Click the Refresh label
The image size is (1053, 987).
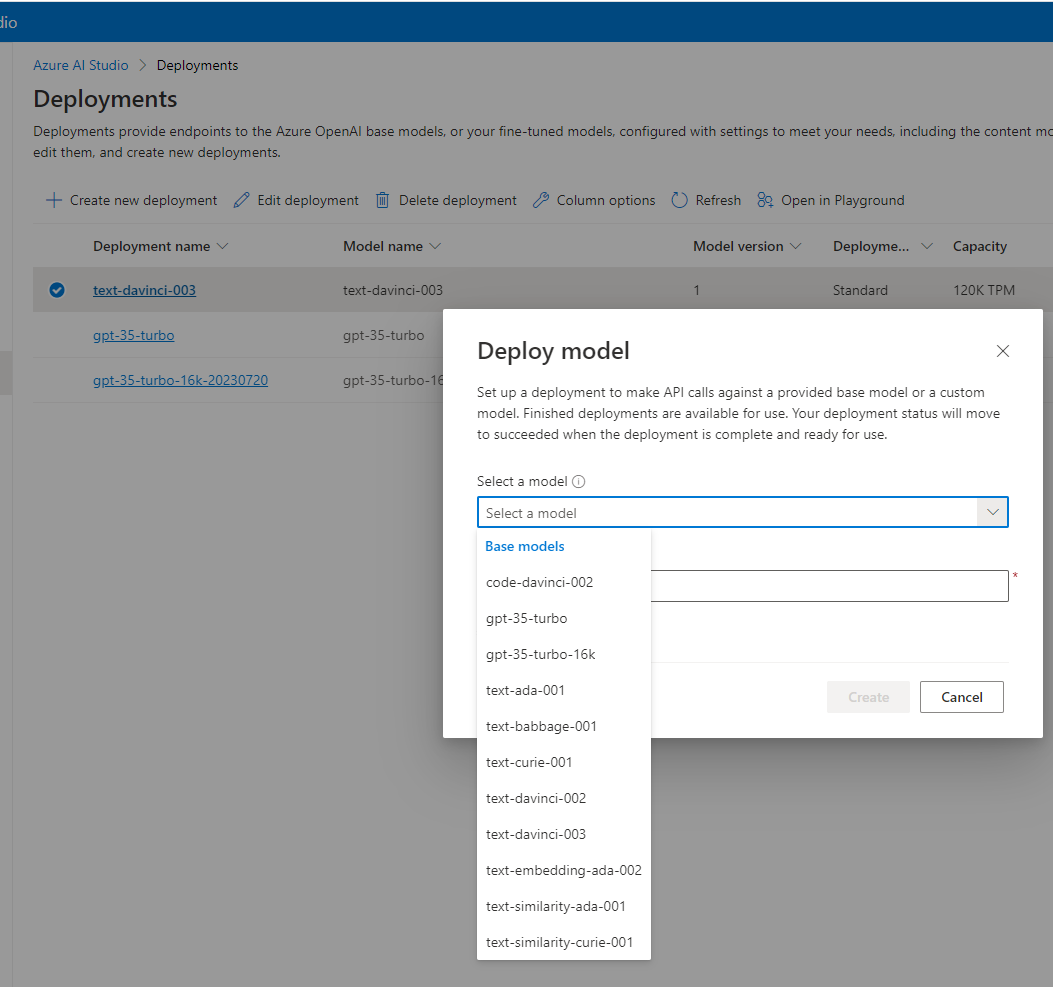point(718,200)
